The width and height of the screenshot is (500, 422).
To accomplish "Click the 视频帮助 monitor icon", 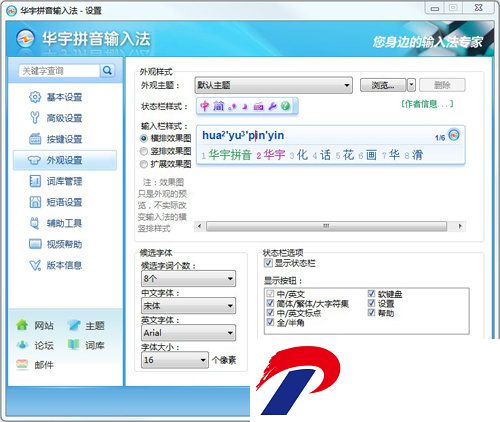I will pos(35,244).
